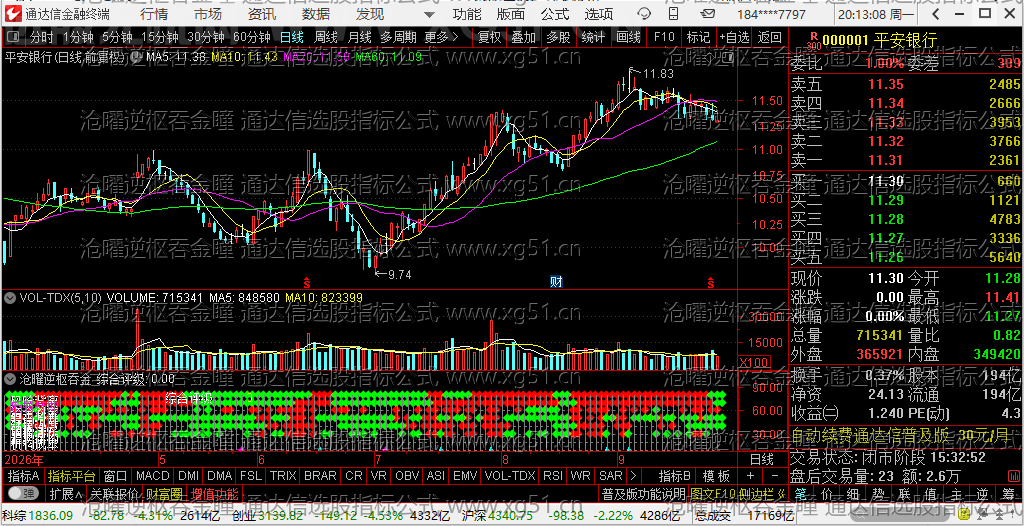Viewport: 1024px width, 526px height.
Task: Open the F10 company info
Action: tap(664, 37)
